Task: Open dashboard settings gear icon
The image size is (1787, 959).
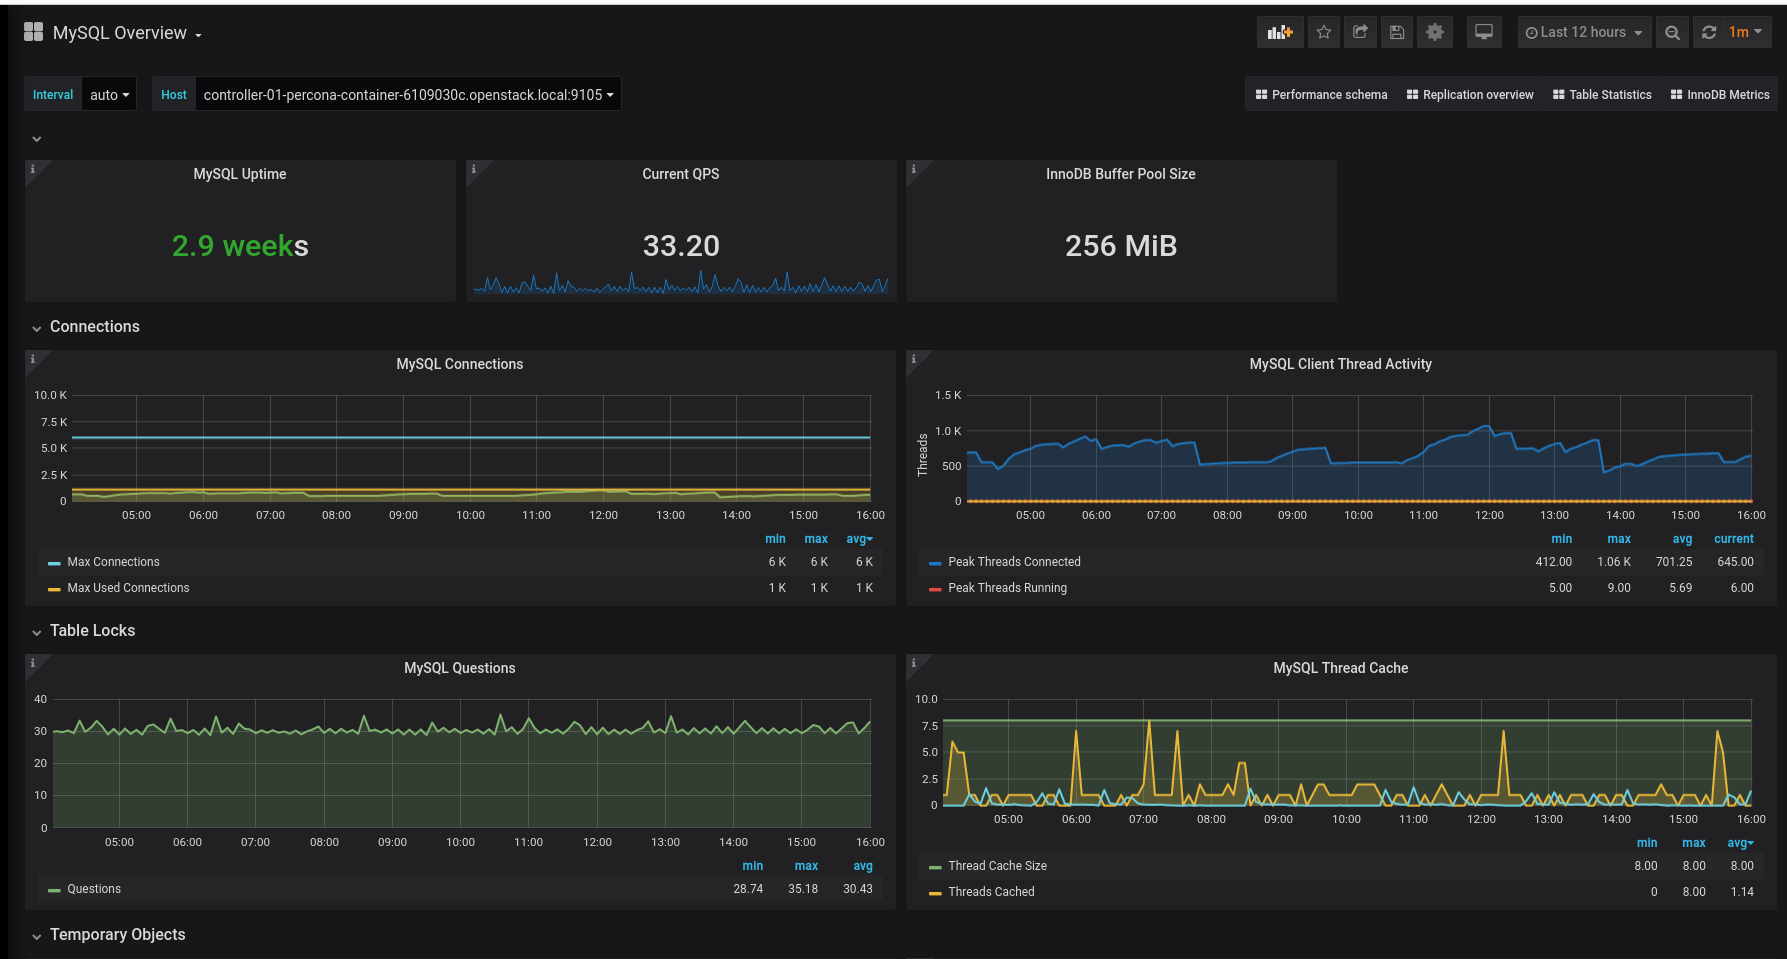Action: tap(1434, 32)
